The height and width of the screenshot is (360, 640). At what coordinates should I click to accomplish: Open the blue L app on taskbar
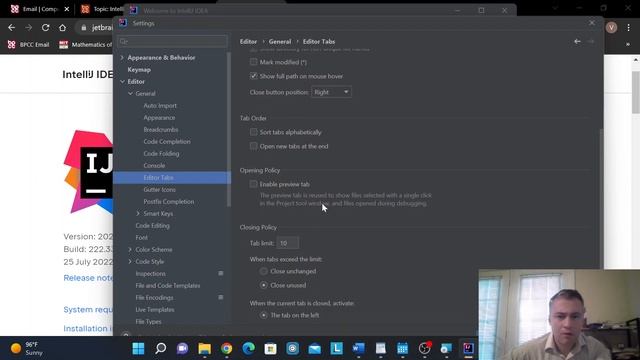click(336, 349)
